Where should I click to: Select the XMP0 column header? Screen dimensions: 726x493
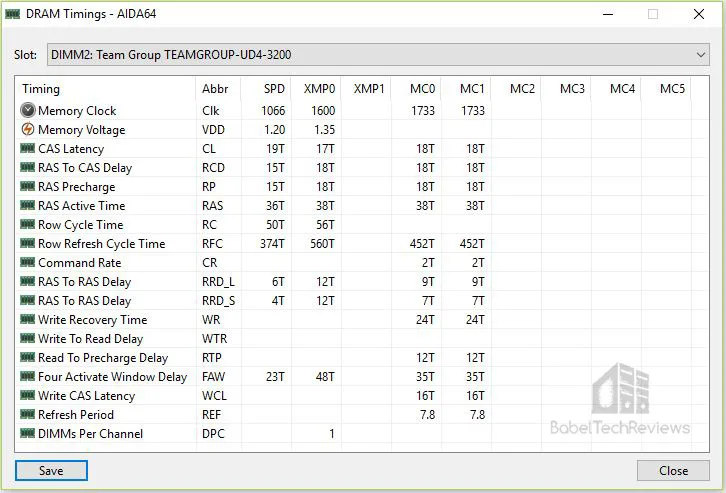(316, 88)
